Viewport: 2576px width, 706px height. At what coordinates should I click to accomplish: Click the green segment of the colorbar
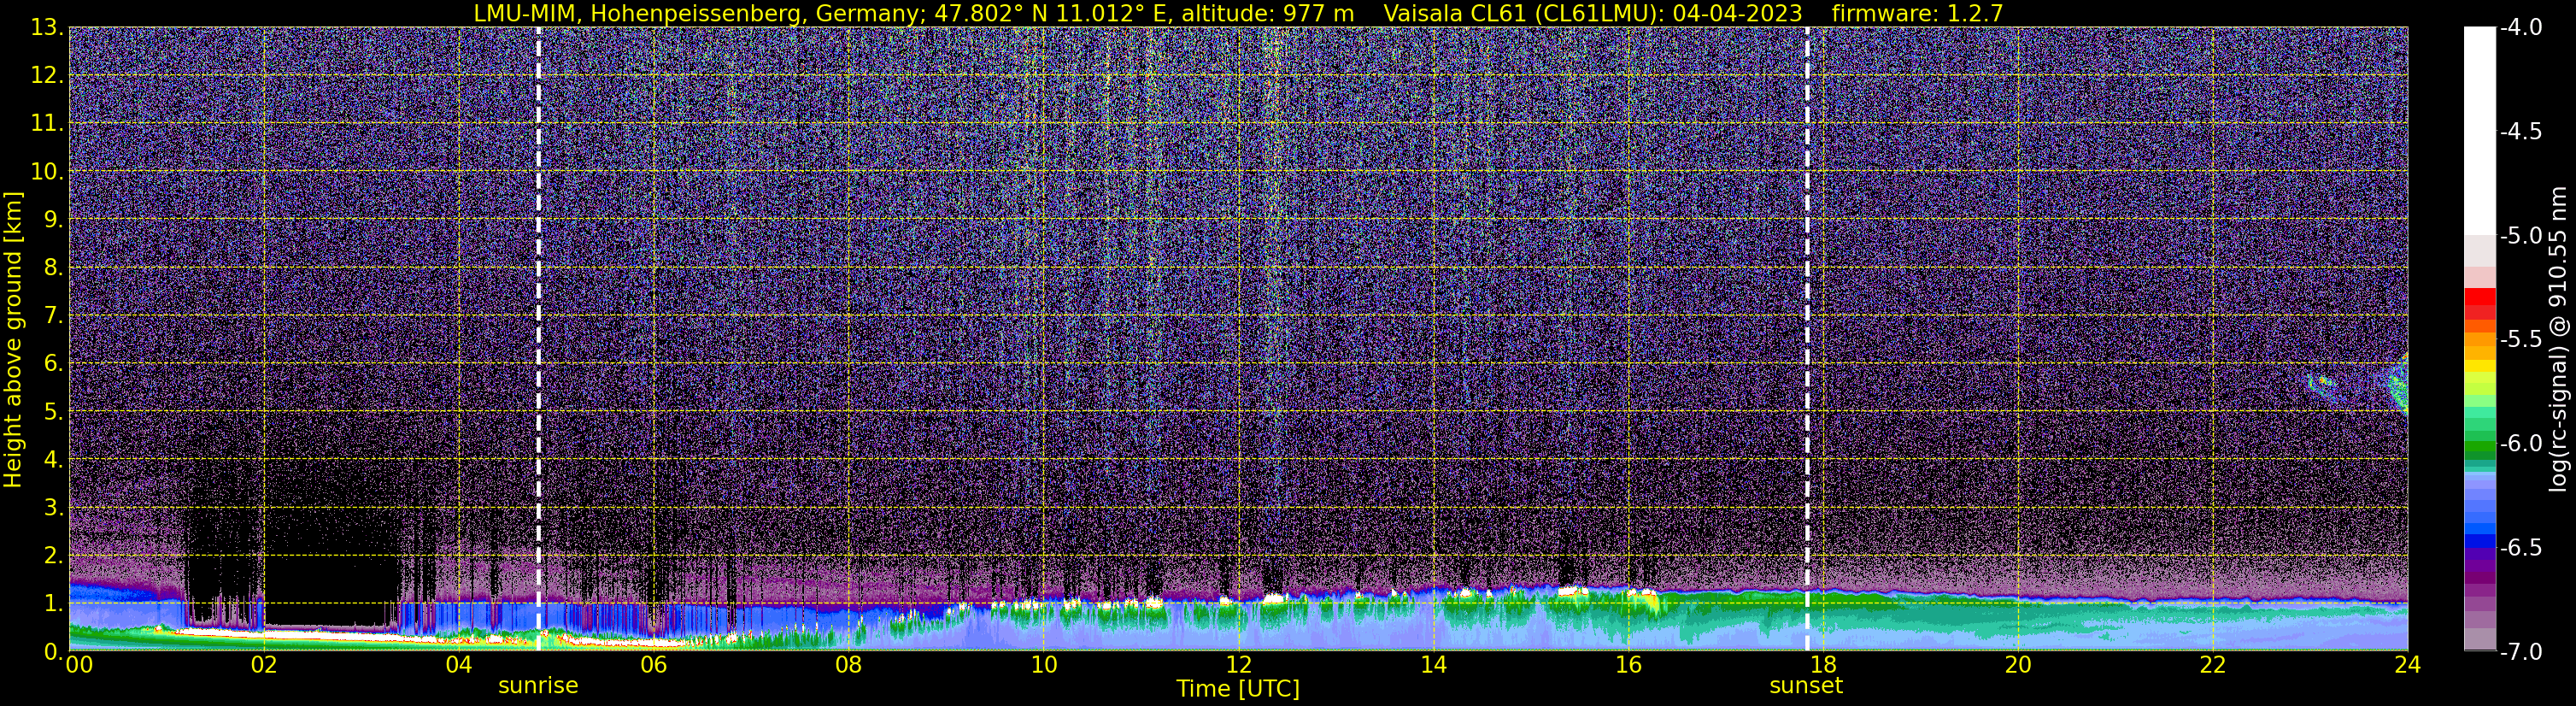2479,445
